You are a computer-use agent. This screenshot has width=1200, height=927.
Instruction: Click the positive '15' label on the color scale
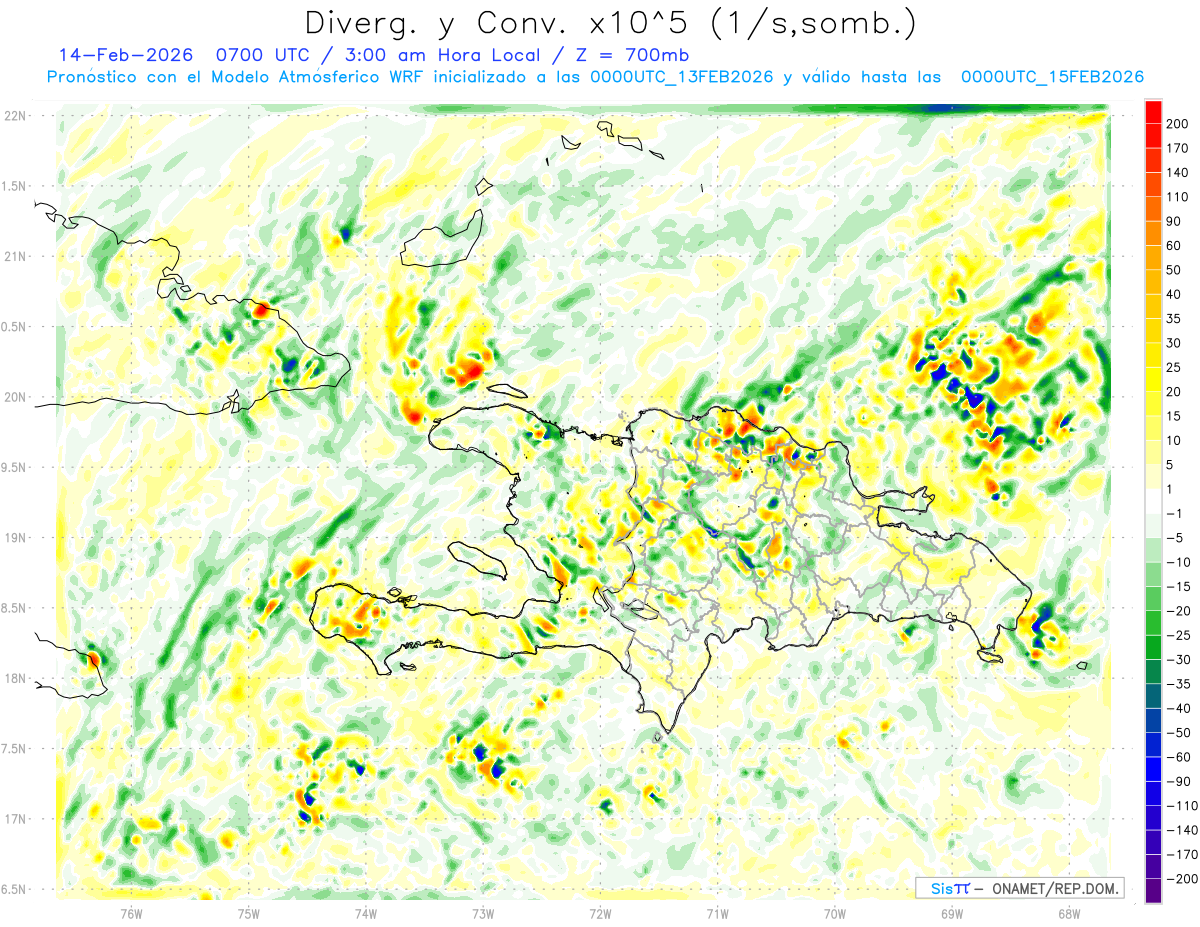pyautogui.click(x=1175, y=416)
